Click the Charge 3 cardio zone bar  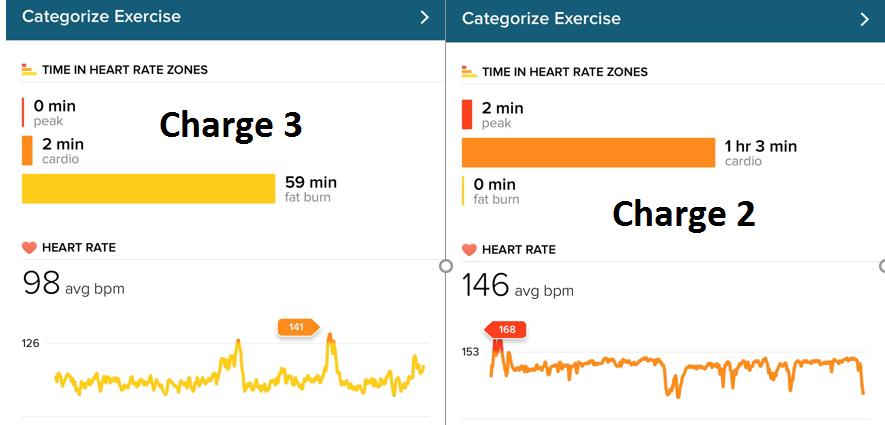27,151
